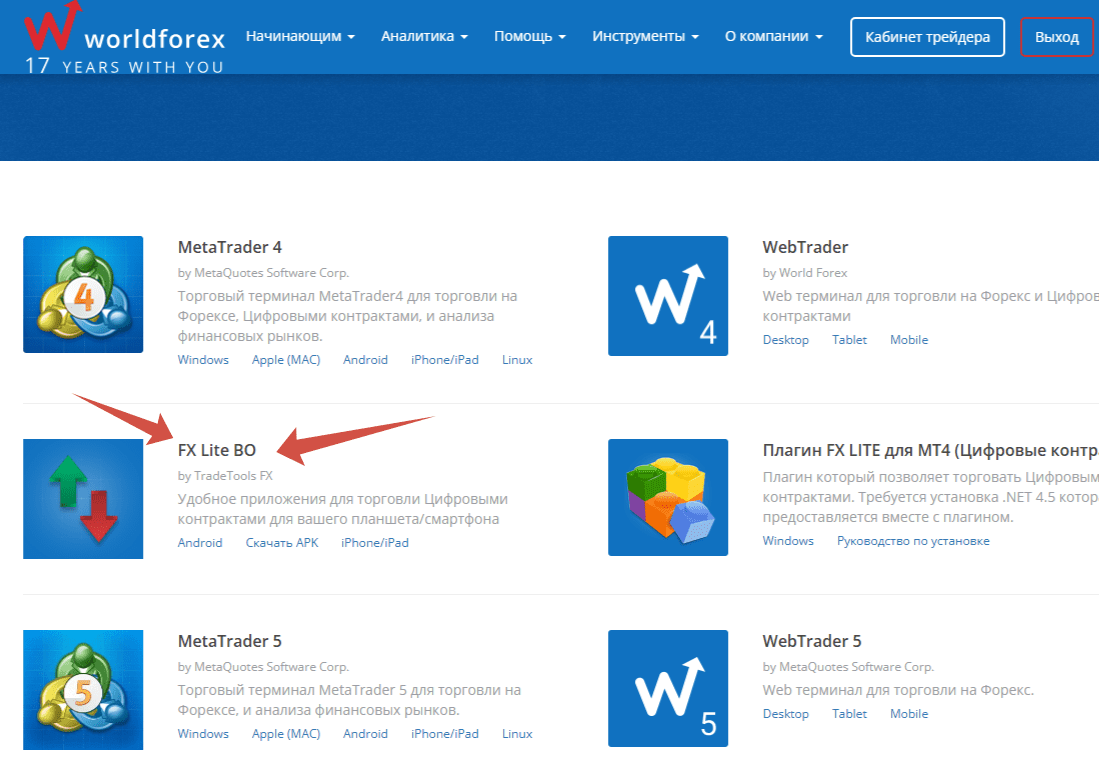This screenshot has height=772, width=1099.
Task: Click Скачать APK link for FX Lite BO
Action: (x=282, y=543)
